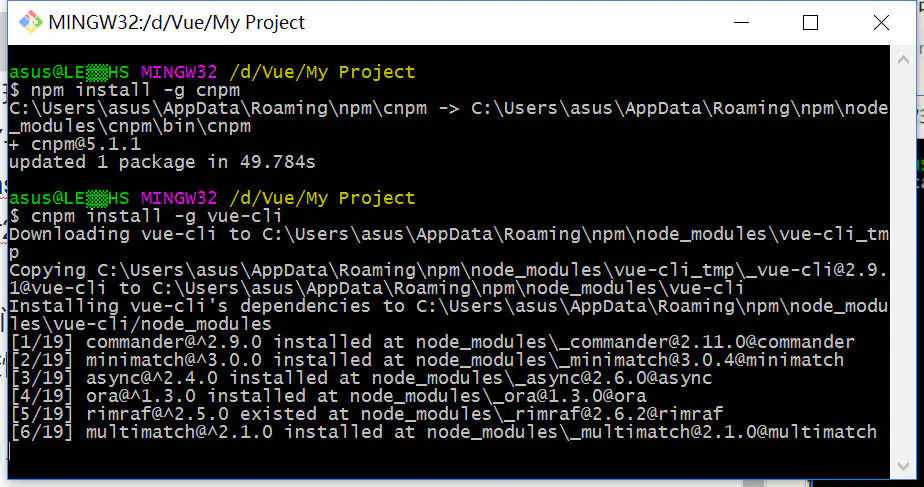Image resolution: width=924 pixels, height=487 pixels.
Task: Click the [2/19] minimatch install line
Action: click(x=427, y=360)
